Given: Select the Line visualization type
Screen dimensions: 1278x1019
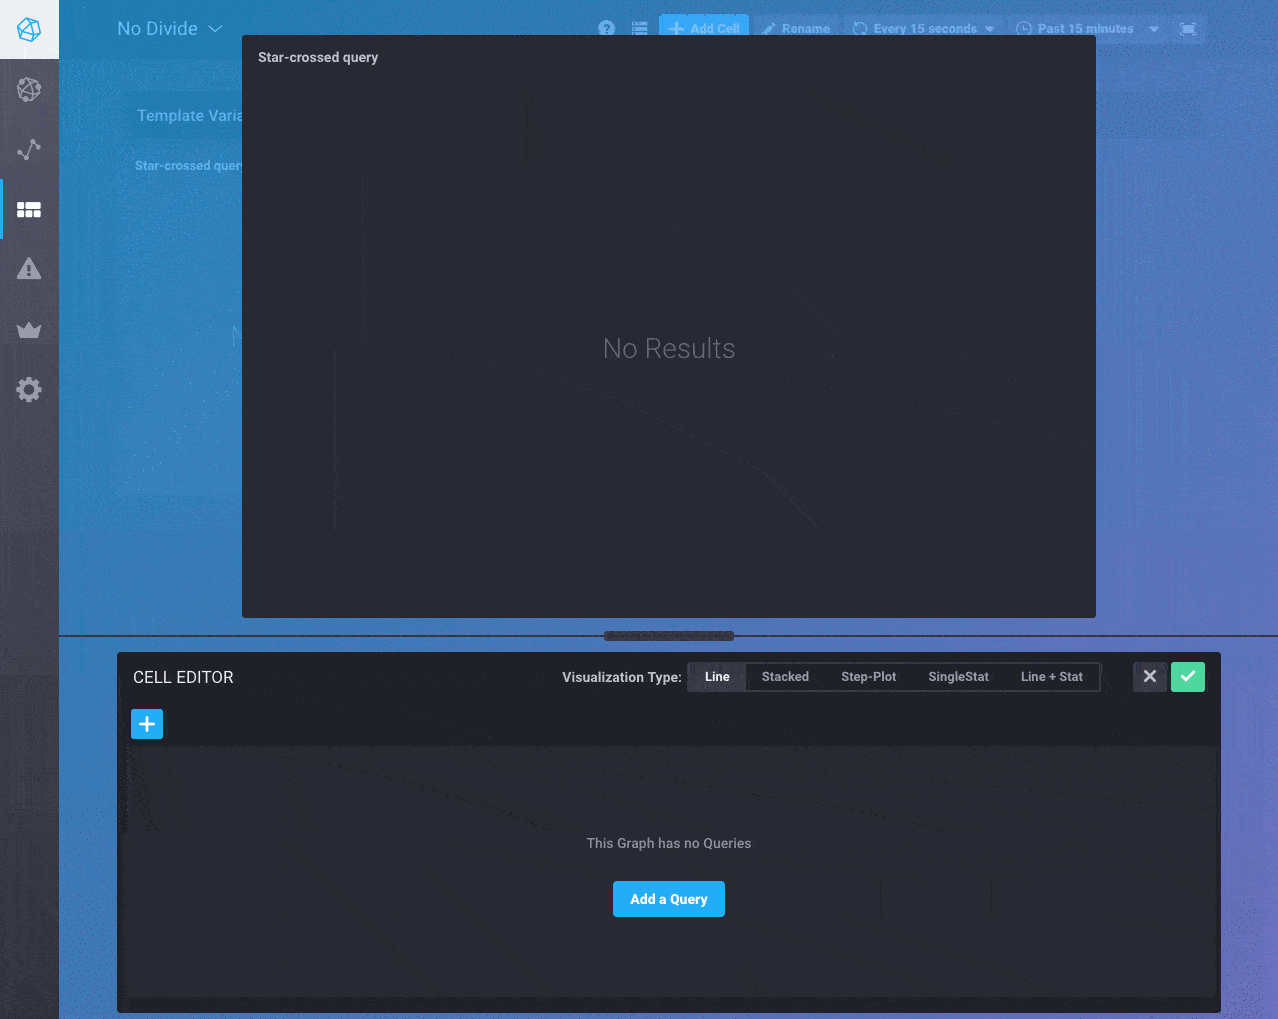Looking at the screenshot, I should (717, 677).
